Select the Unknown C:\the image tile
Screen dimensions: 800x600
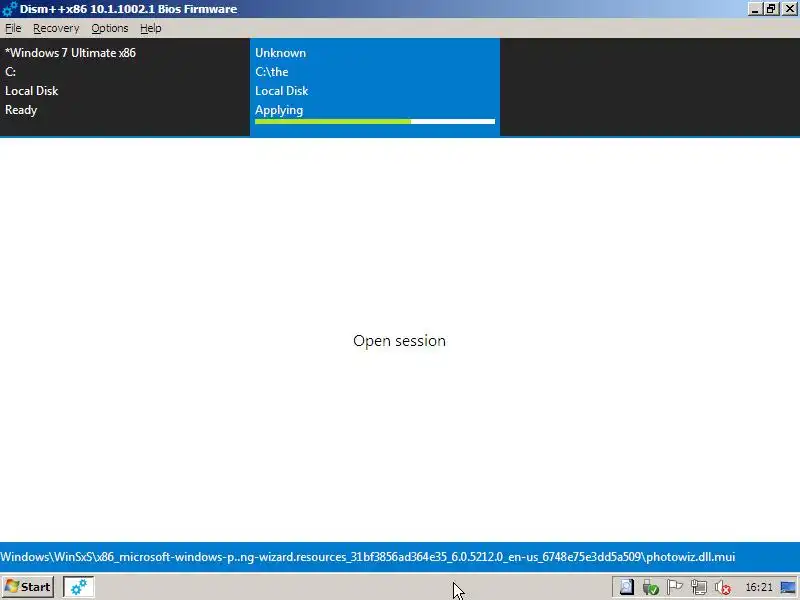point(375,87)
